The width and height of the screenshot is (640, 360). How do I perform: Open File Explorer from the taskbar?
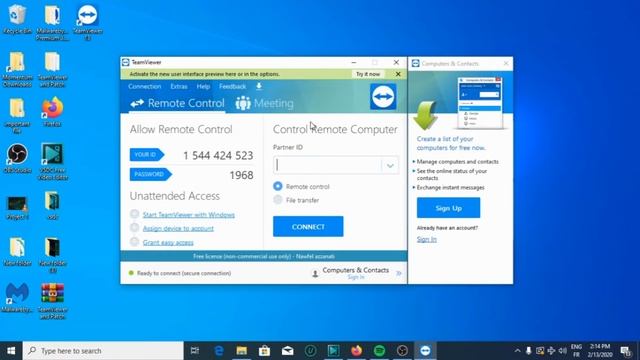tap(242, 351)
